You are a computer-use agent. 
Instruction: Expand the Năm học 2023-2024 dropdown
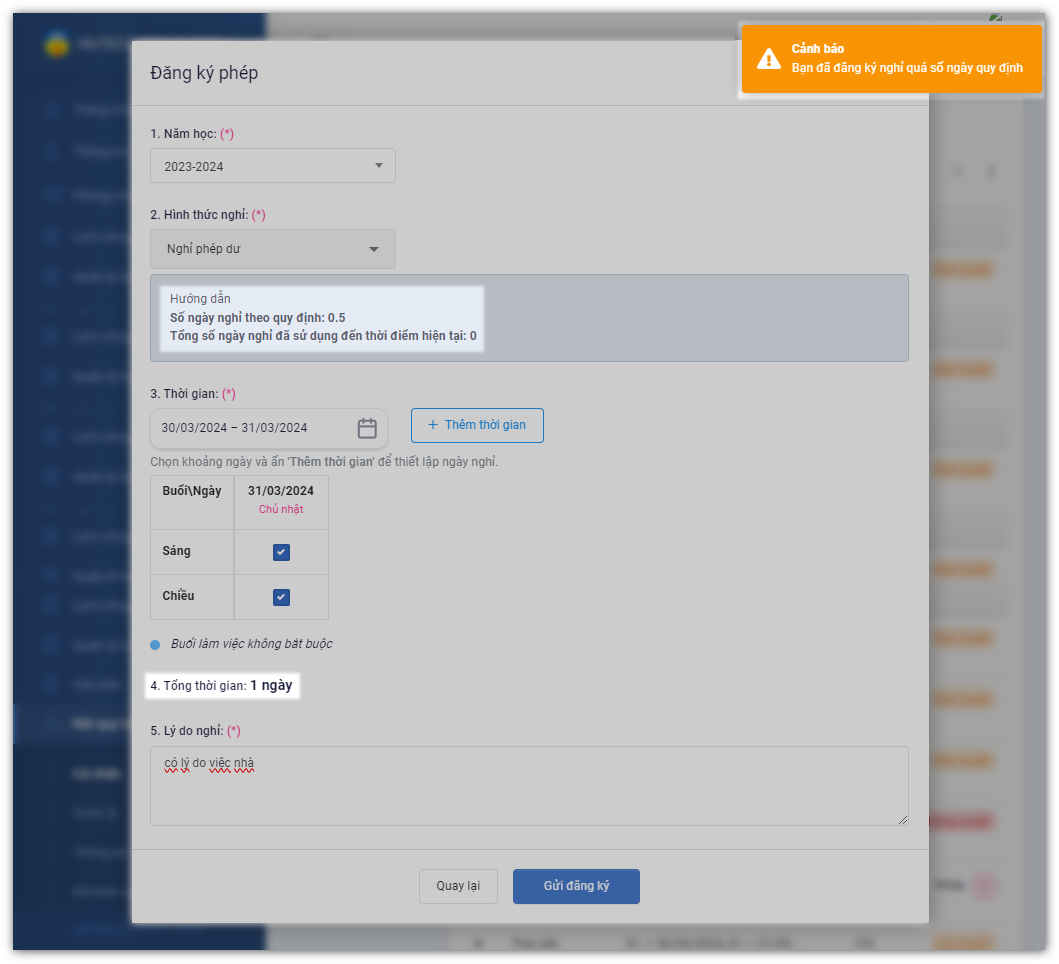[272, 166]
